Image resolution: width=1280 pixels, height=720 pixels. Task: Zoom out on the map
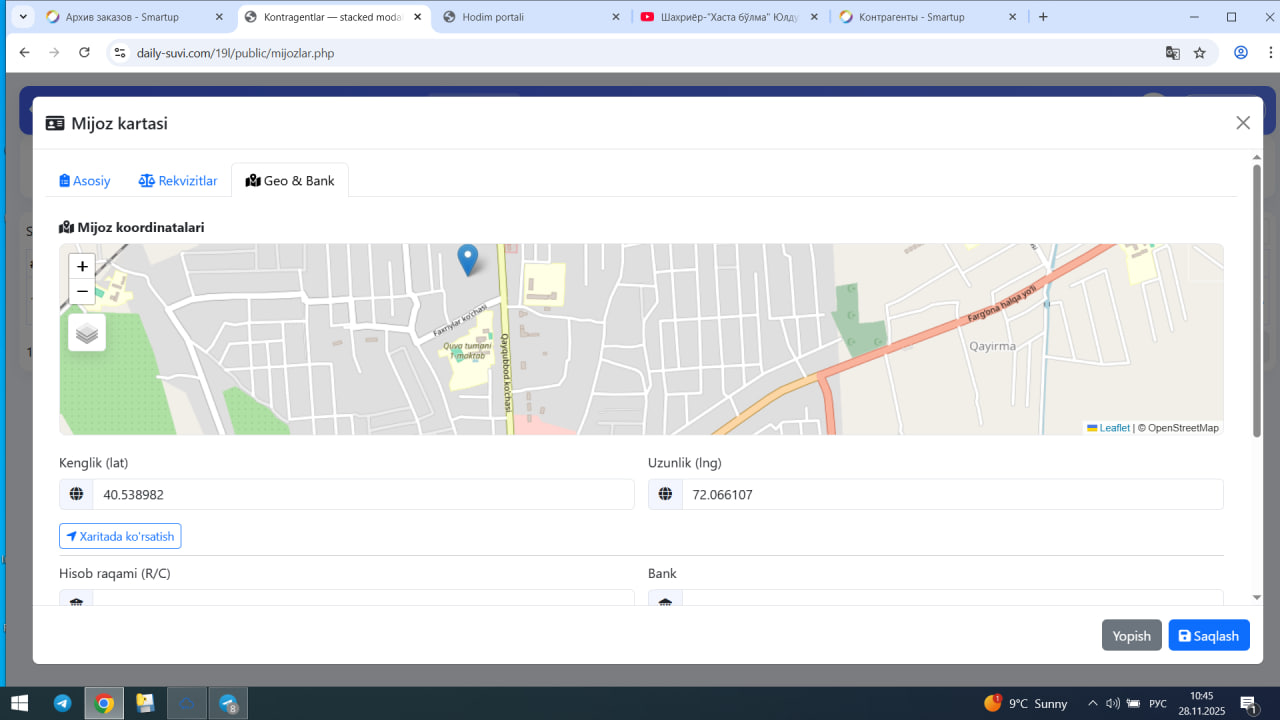click(x=82, y=292)
